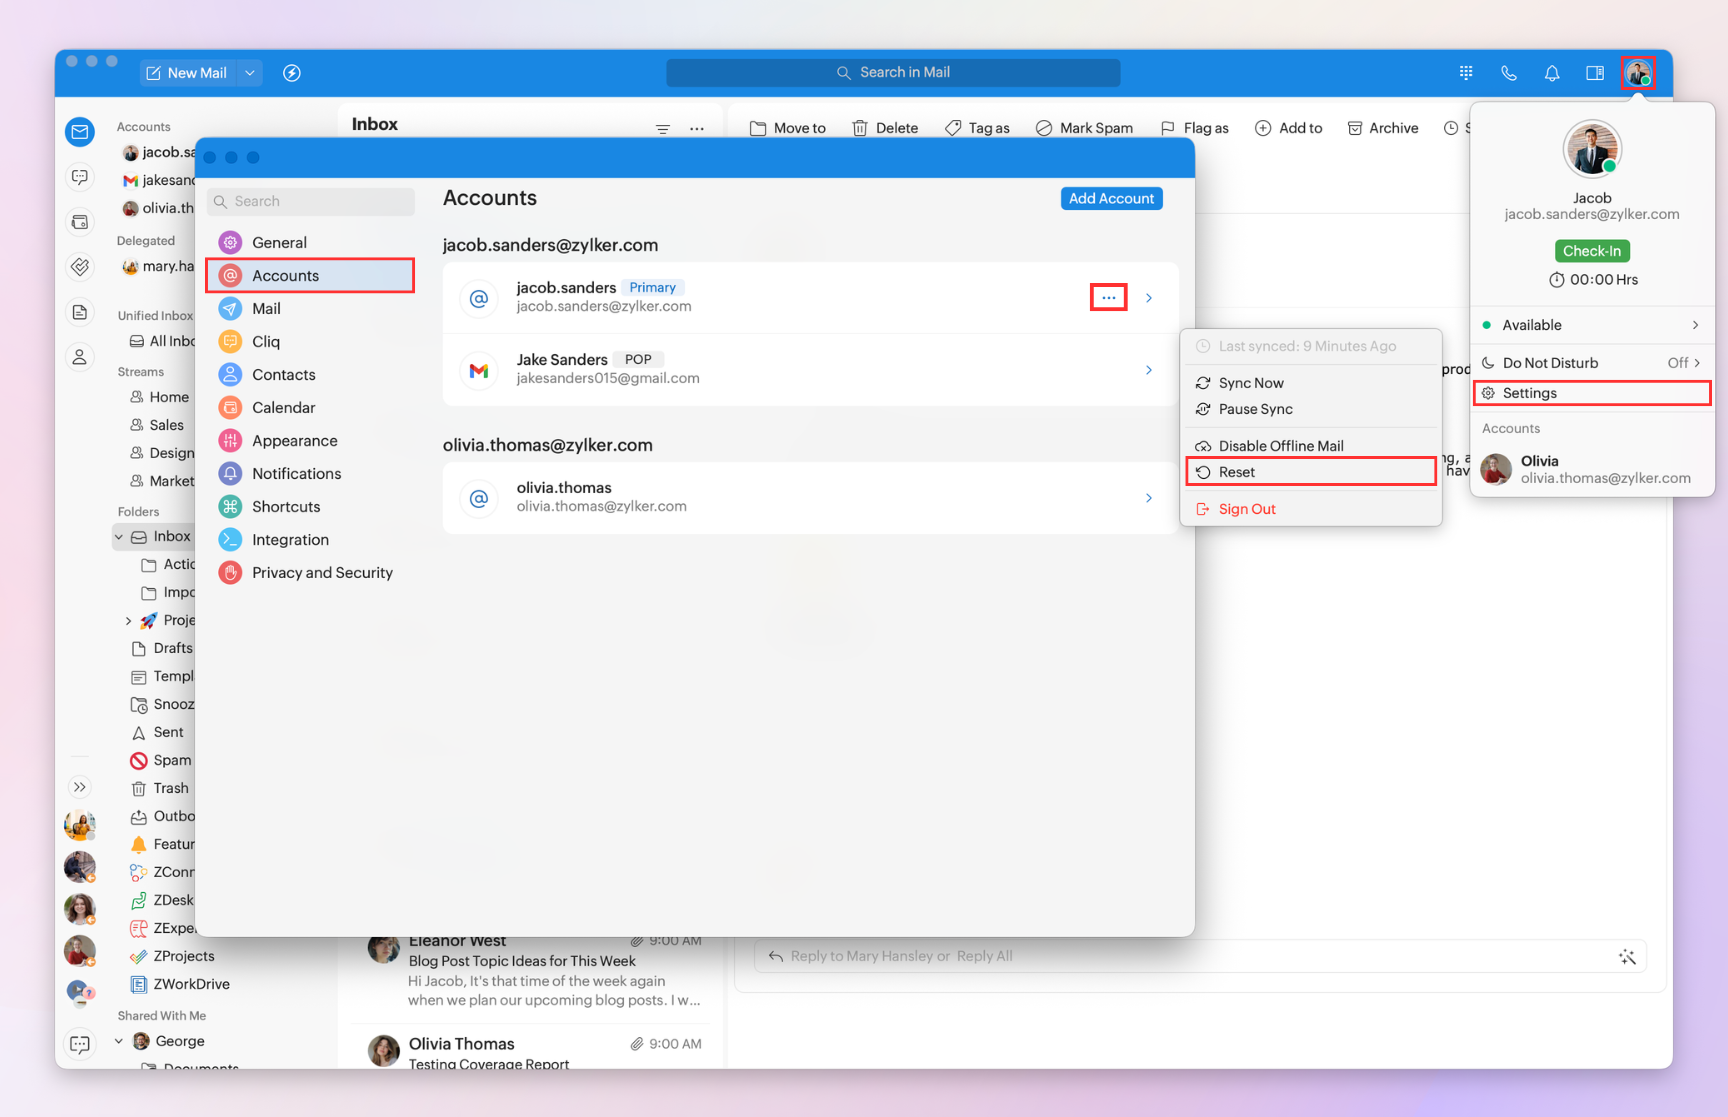Click the settings Search field
This screenshot has height=1117, width=1728.
click(x=311, y=201)
